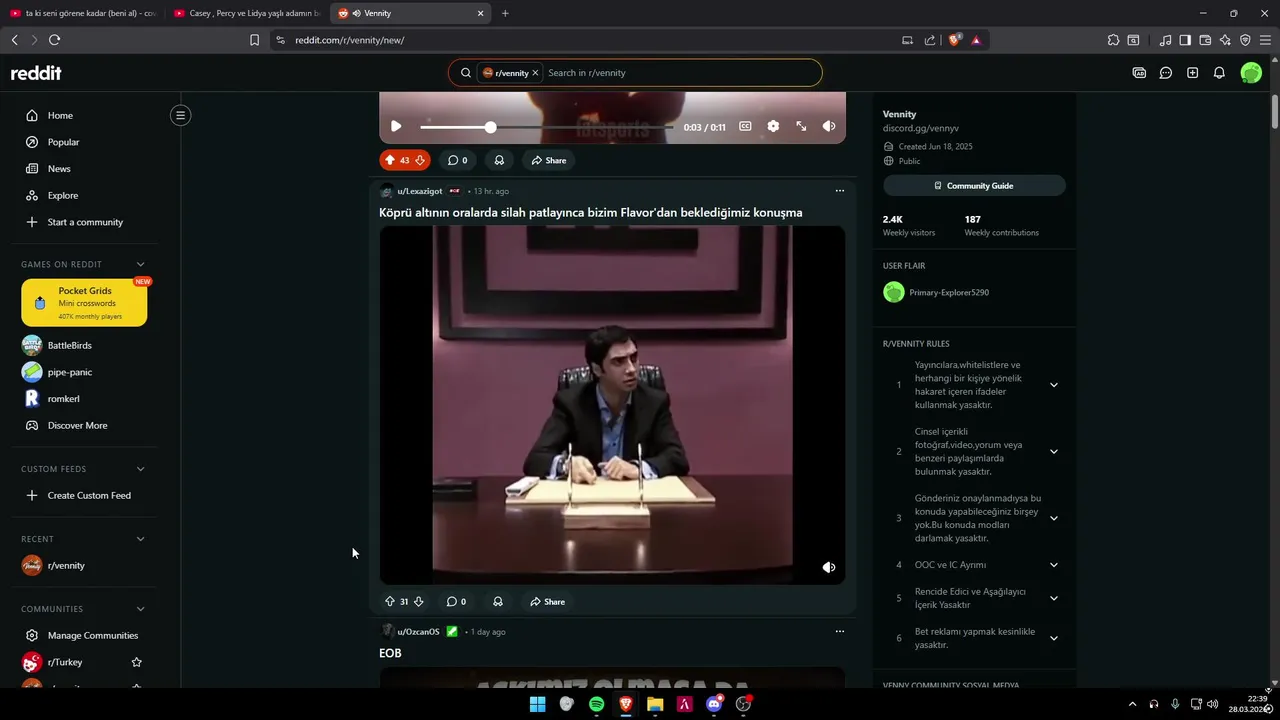Downvote the 43-point post
This screenshot has height=720, width=1280.
coord(419,160)
